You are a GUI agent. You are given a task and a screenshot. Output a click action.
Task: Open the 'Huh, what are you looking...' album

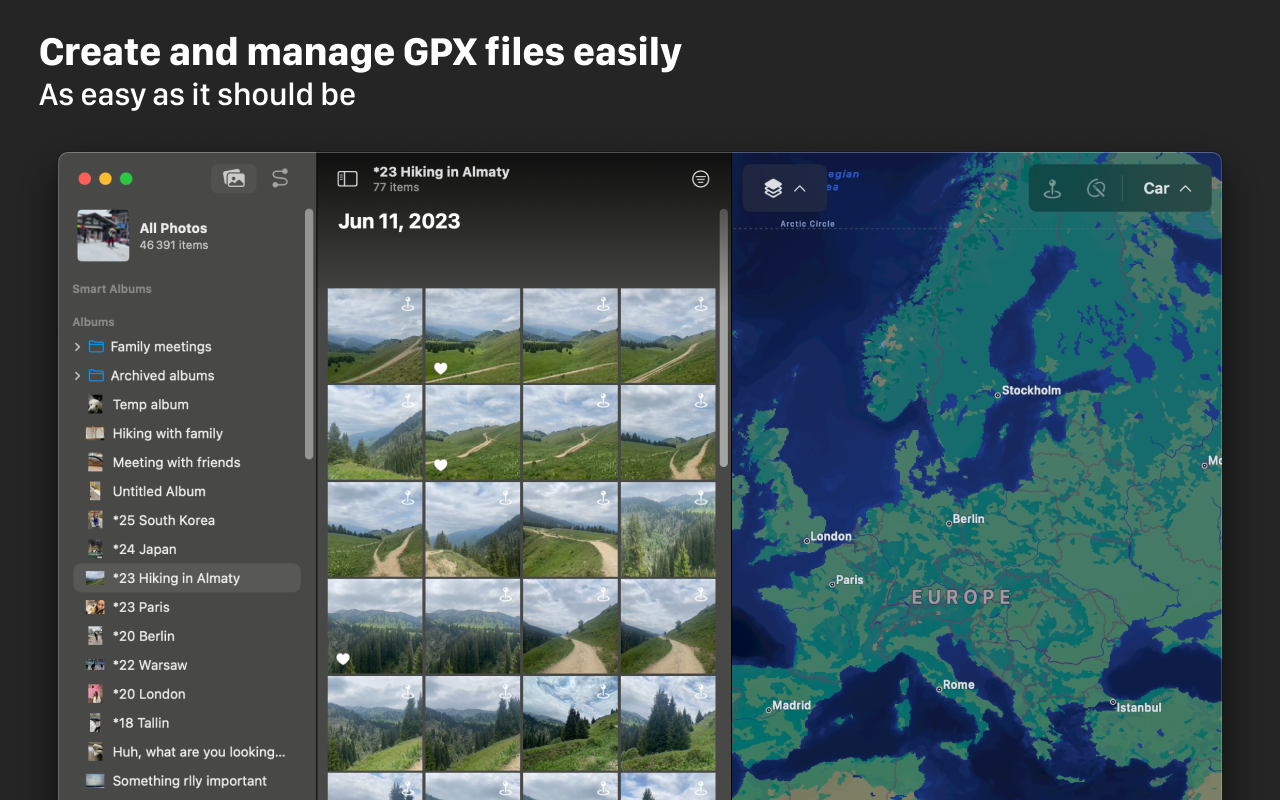pyautogui.click(x=187, y=752)
